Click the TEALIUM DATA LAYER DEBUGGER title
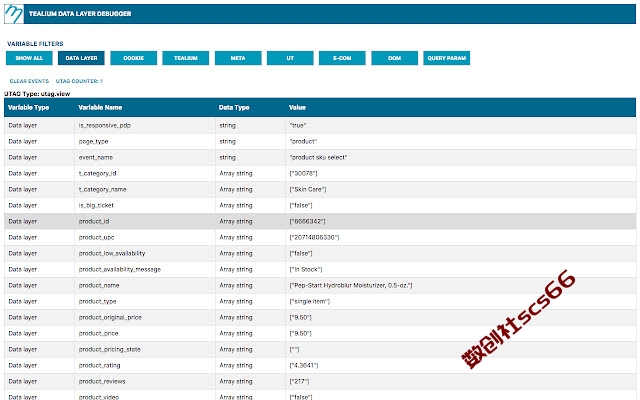 [x=80, y=14]
